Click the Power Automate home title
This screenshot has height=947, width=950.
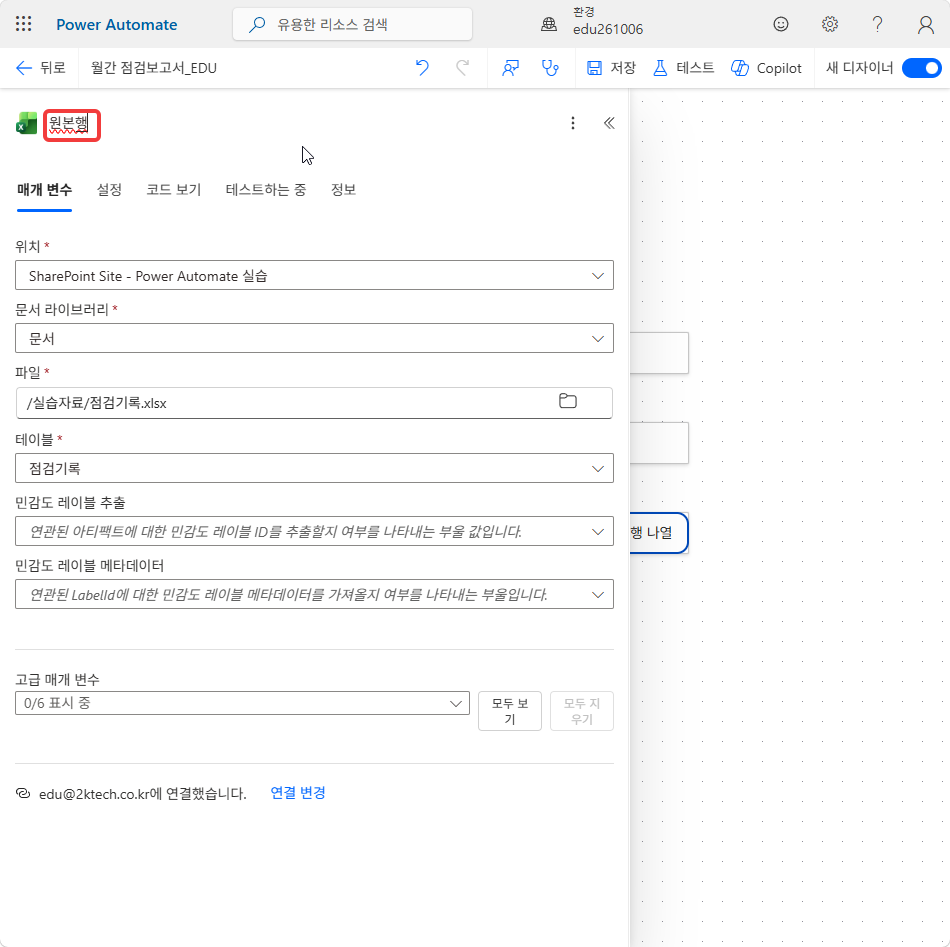click(x=116, y=24)
